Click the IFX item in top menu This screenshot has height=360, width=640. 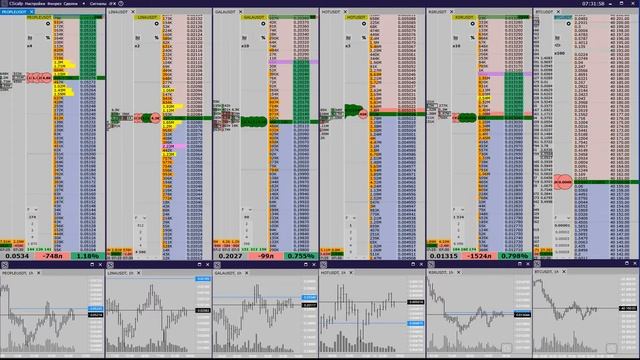[x=113, y=3]
